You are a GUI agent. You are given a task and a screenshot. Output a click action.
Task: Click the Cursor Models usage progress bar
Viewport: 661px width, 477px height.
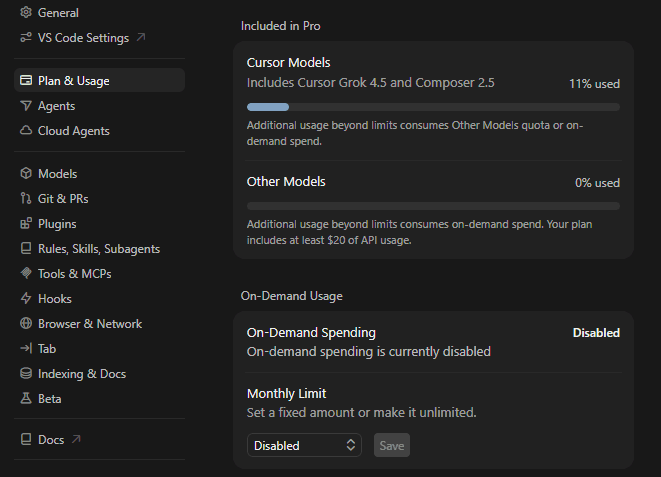point(433,107)
